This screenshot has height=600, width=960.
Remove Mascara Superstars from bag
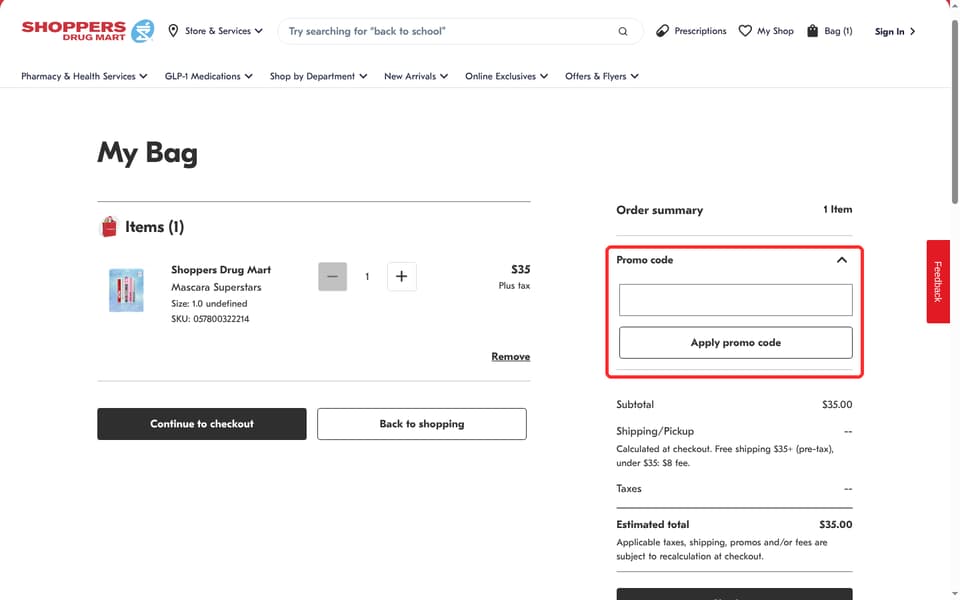pyautogui.click(x=511, y=356)
